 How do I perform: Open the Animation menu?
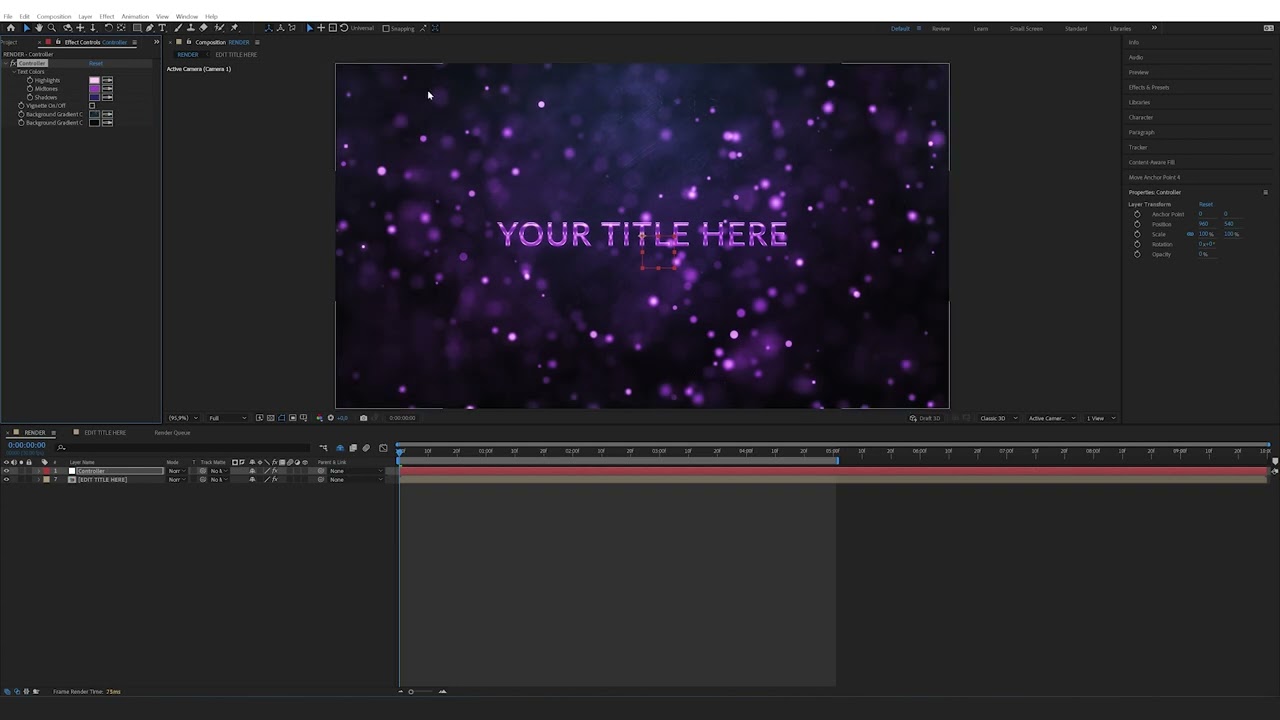(x=135, y=16)
